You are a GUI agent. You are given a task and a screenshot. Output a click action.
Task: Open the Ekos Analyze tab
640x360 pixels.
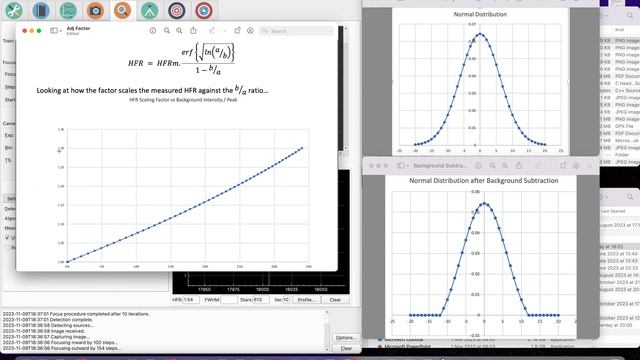click(68, 11)
